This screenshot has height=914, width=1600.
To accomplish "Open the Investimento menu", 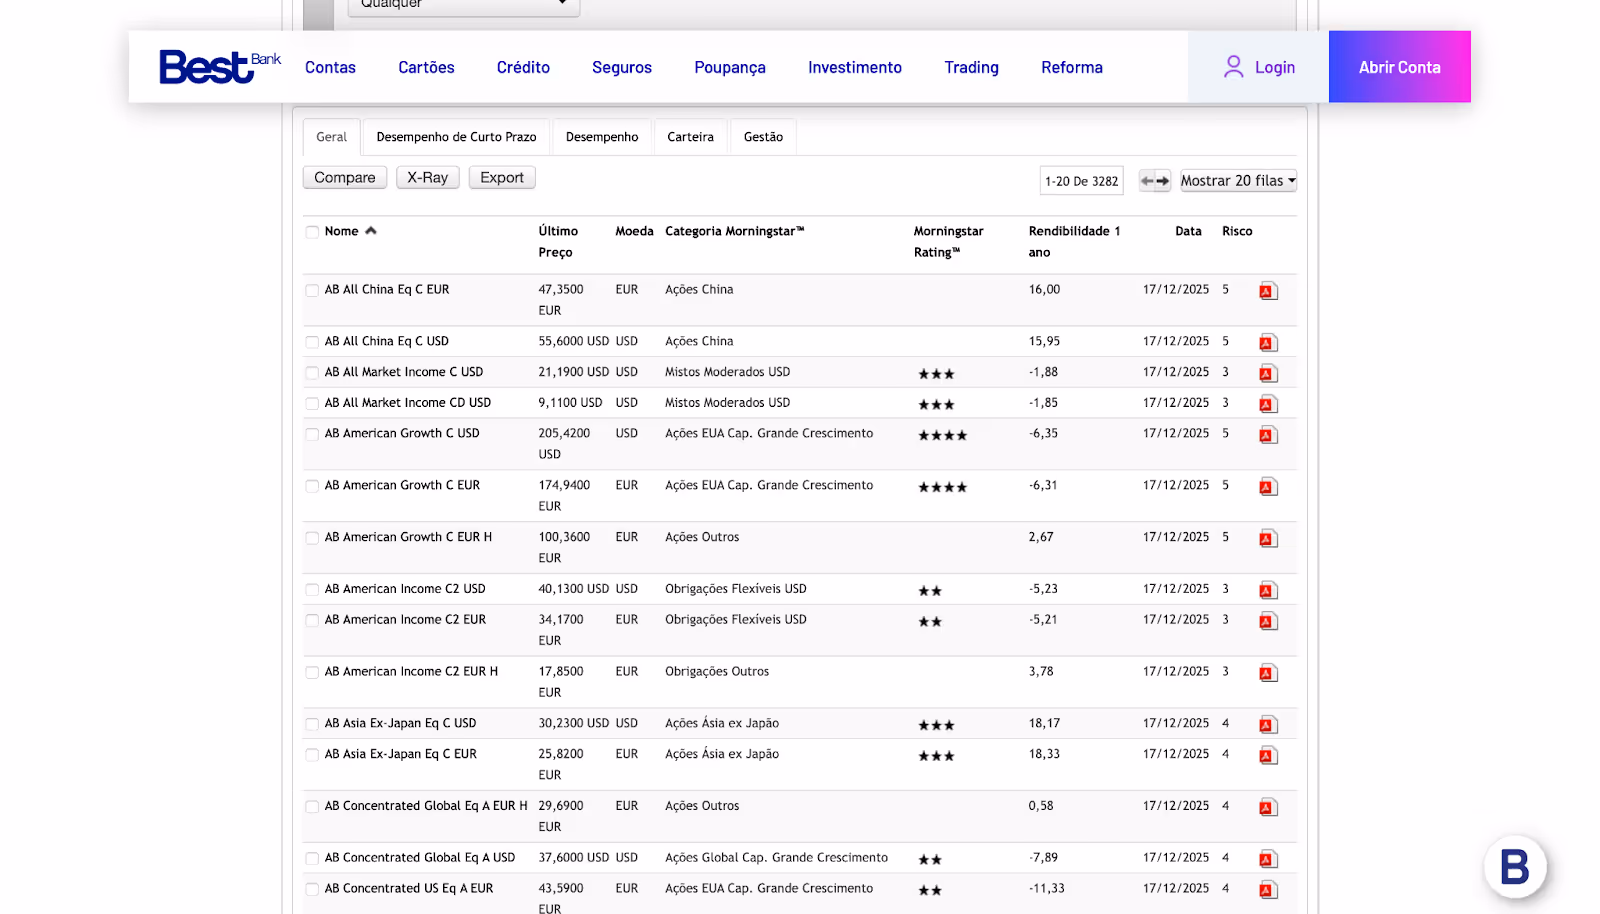I will 855,67.
